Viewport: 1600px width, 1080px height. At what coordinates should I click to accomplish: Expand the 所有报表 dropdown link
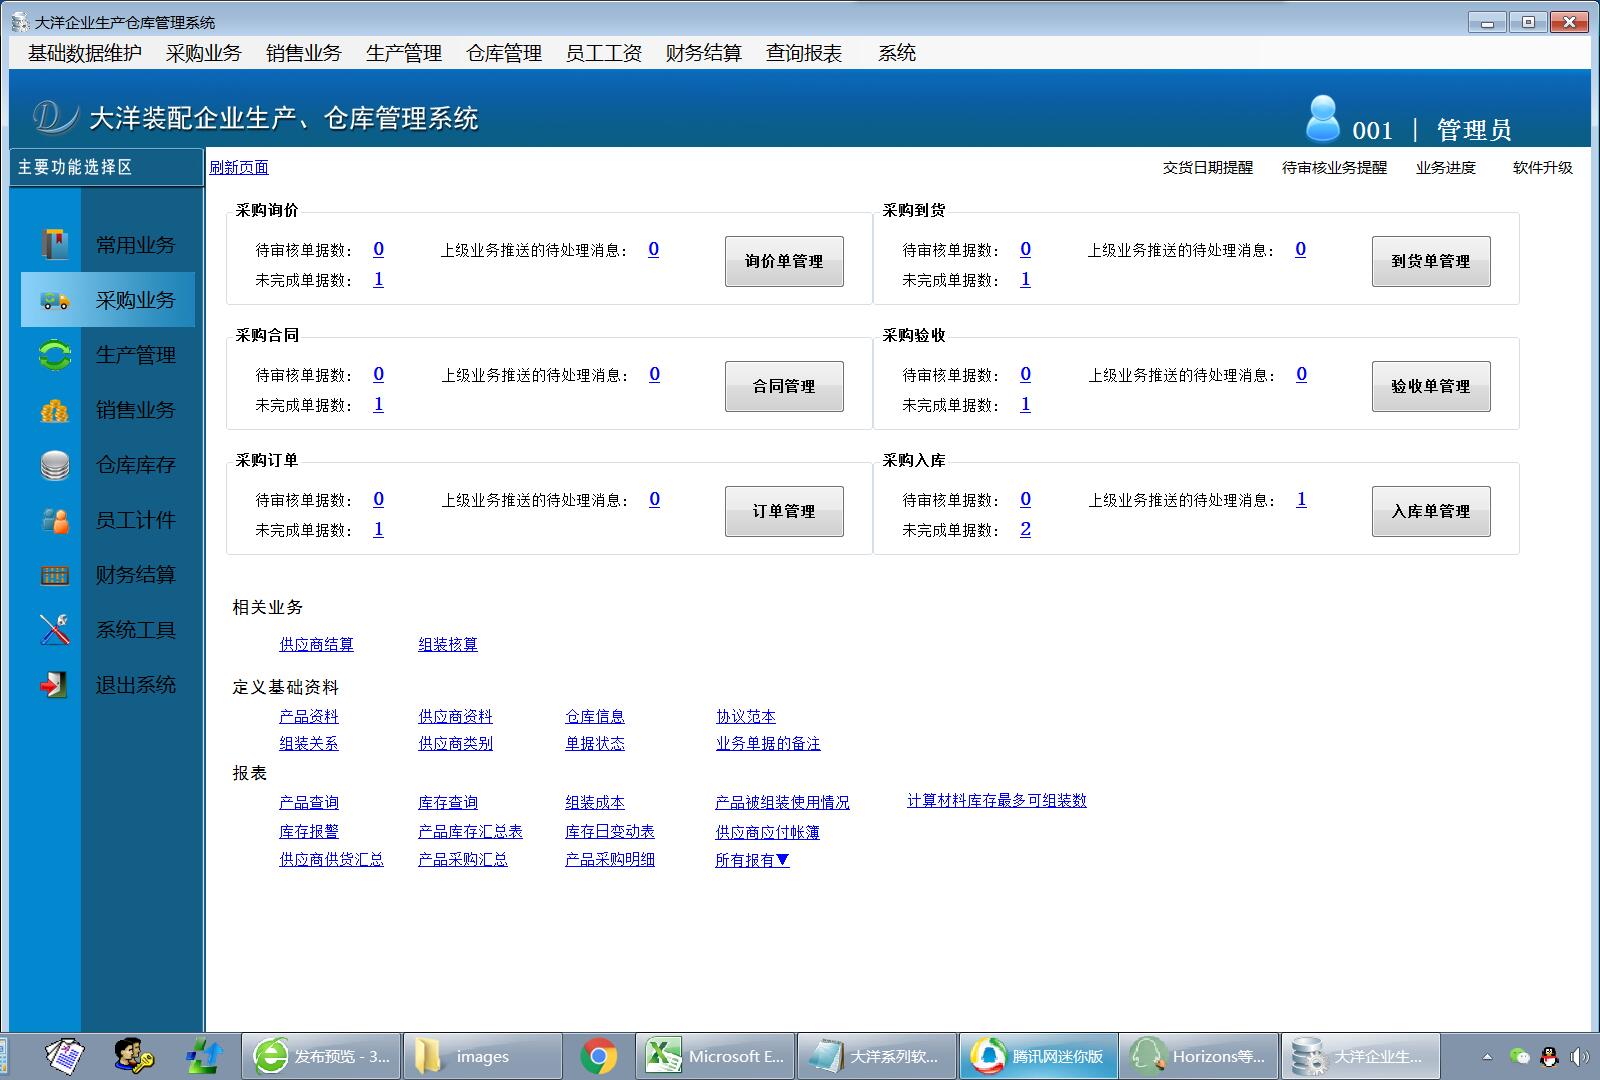[x=752, y=860]
